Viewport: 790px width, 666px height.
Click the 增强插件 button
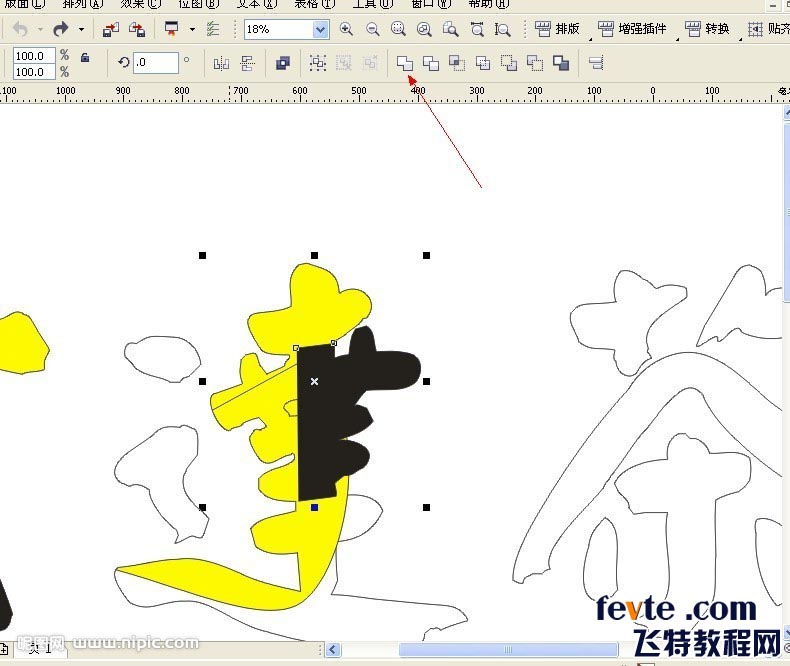point(632,29)
